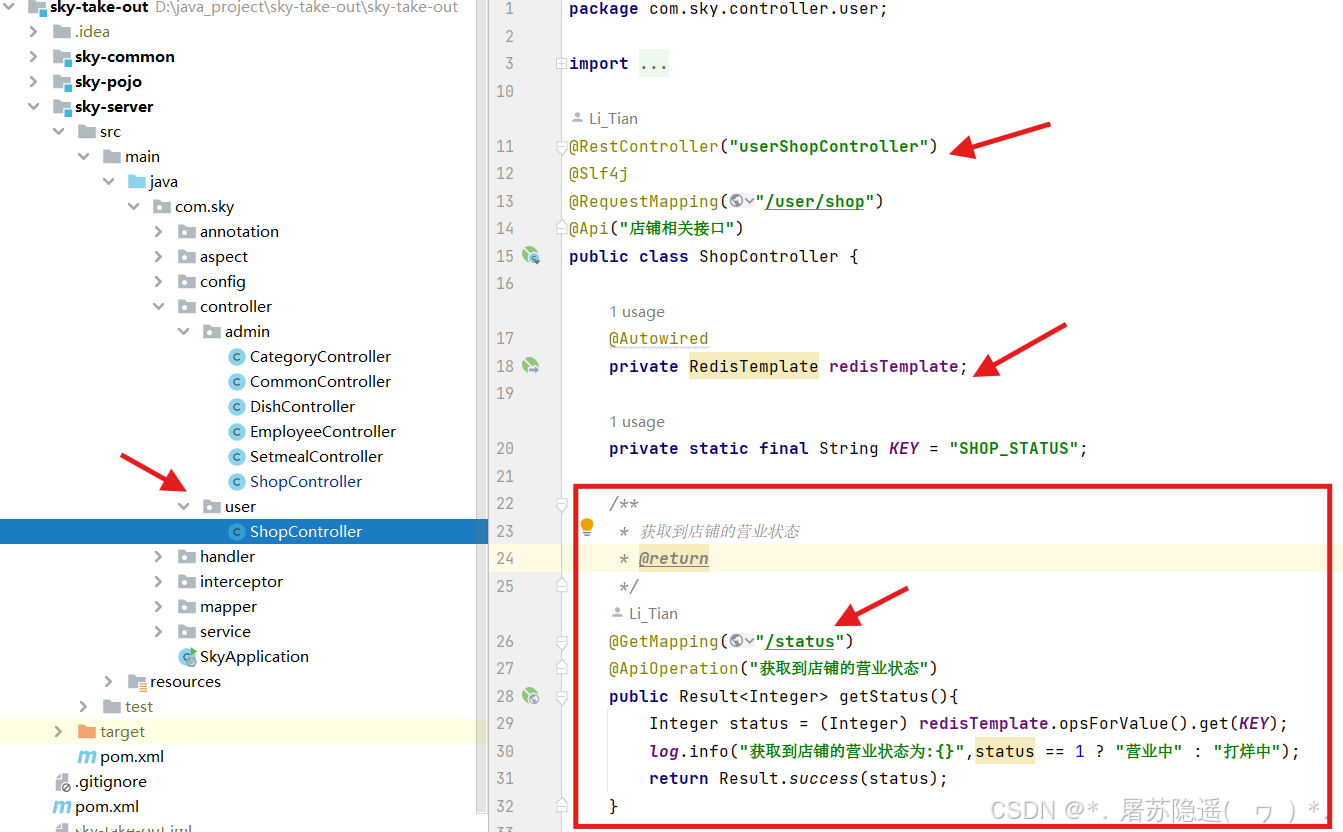This screenshot has width=1343, height=832.
Task: Click the globe icon inside @GetMapping
Action: click(737, 641)
